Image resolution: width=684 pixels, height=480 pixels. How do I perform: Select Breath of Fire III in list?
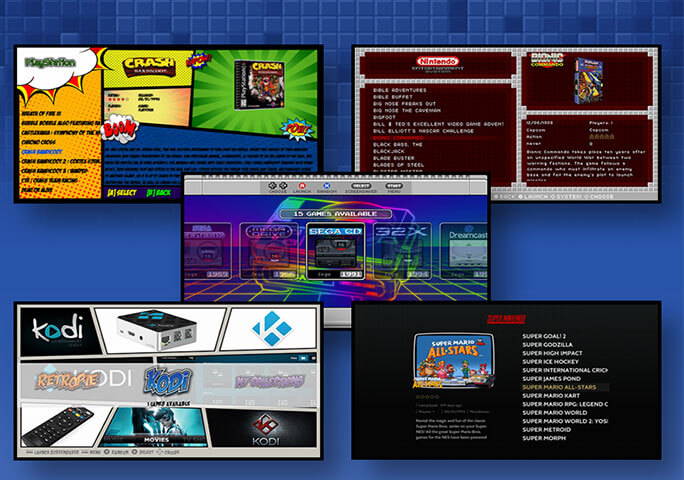41,113
